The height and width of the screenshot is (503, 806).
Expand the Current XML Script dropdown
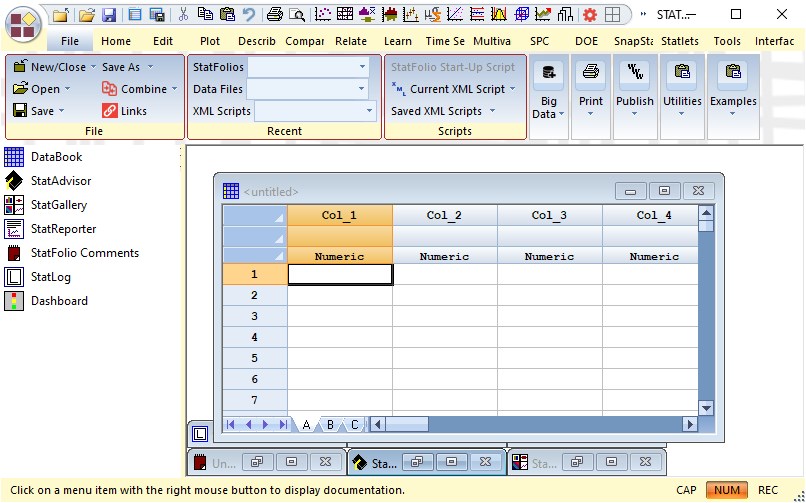tap(512, 89)
